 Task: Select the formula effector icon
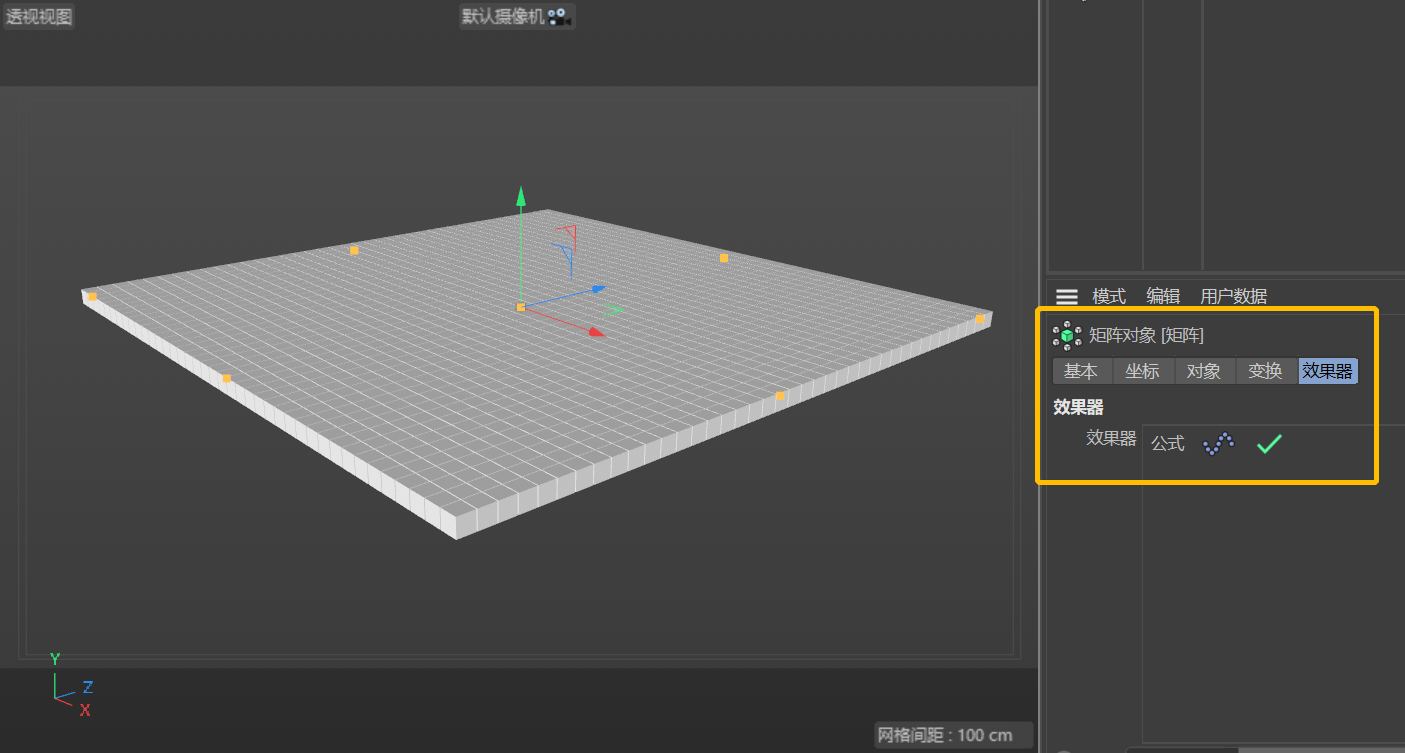pos(1218,443)
